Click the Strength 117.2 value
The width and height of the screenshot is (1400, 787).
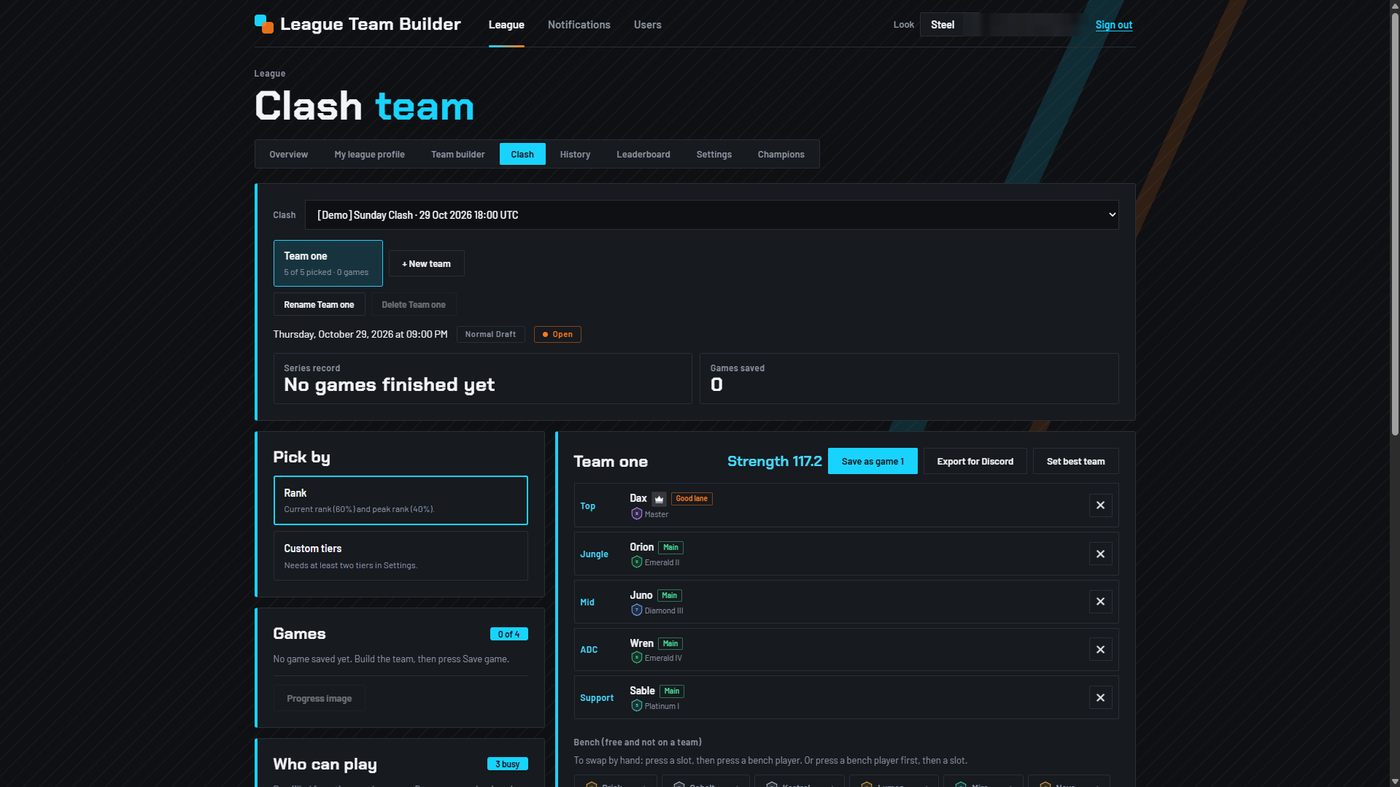pos(774,461)
